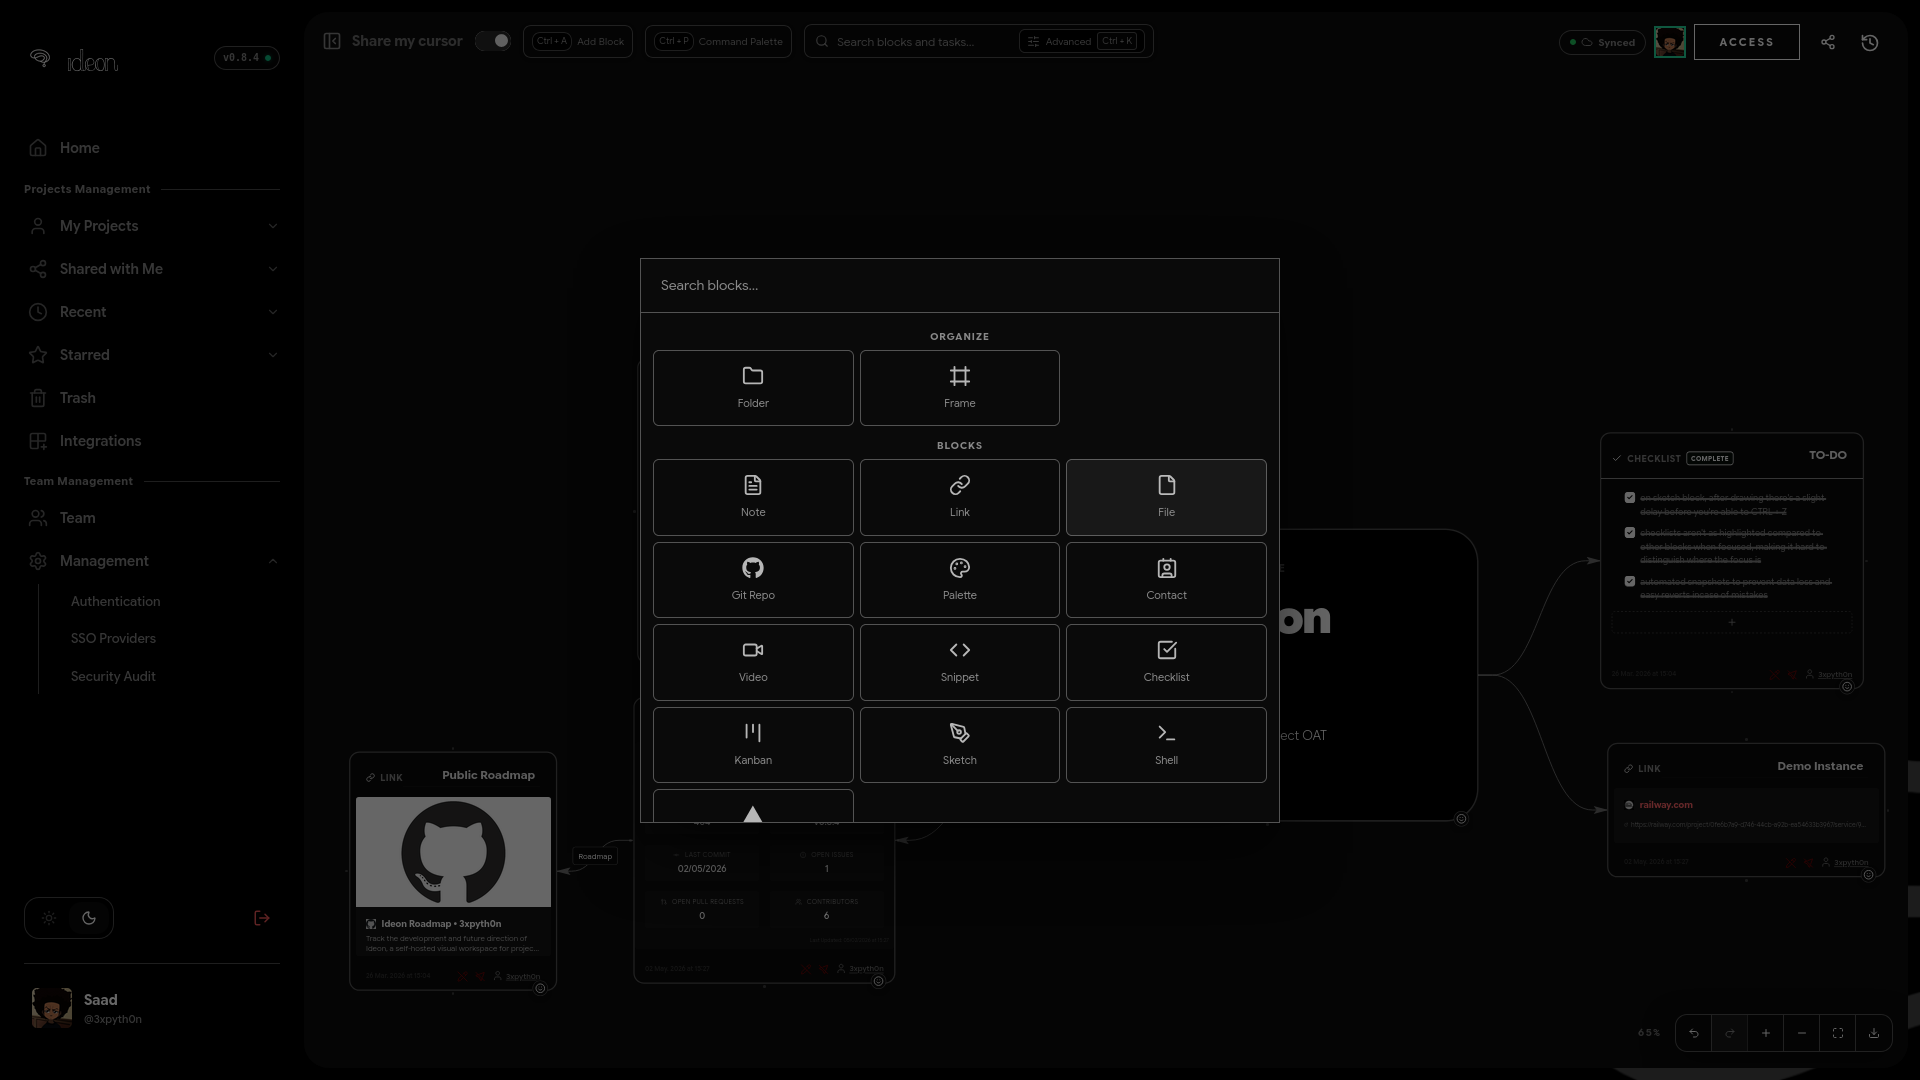Viewport: 1920px width, 1080px height.
Task: Toggle Share my cursor switch
Action: tap(493, 41)
